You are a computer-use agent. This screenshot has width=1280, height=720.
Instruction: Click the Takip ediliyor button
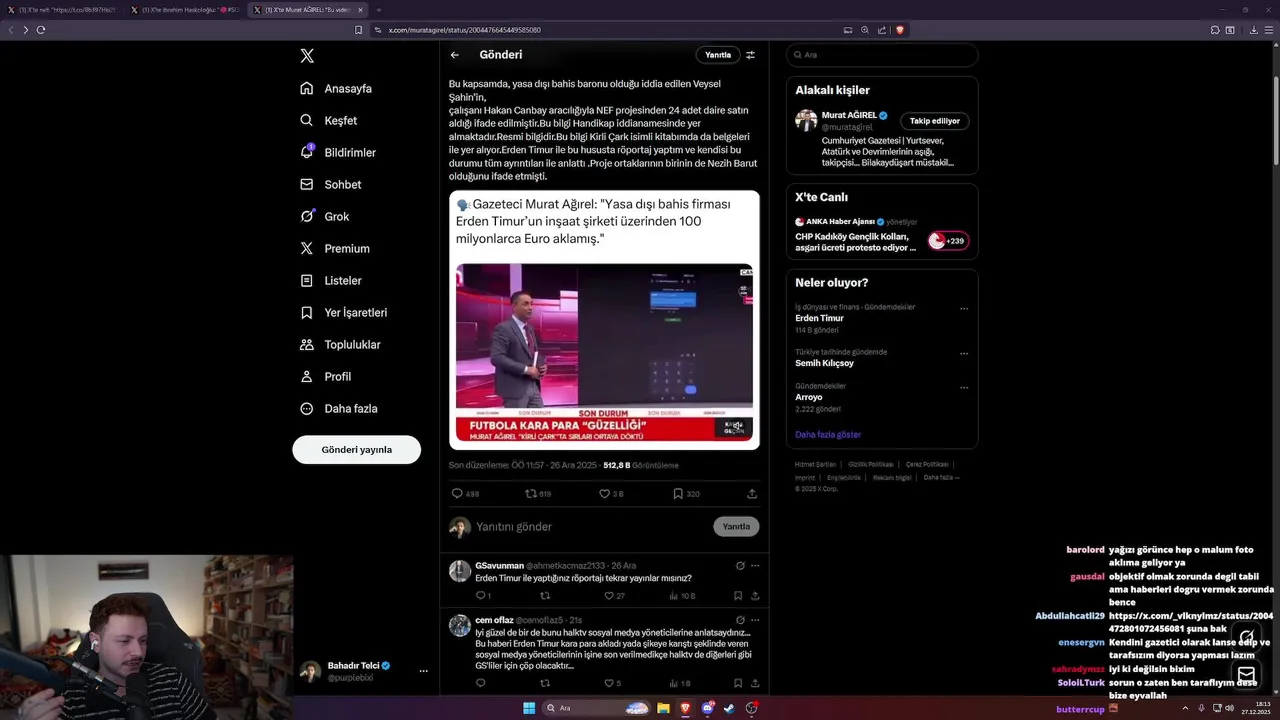point(934,121)
